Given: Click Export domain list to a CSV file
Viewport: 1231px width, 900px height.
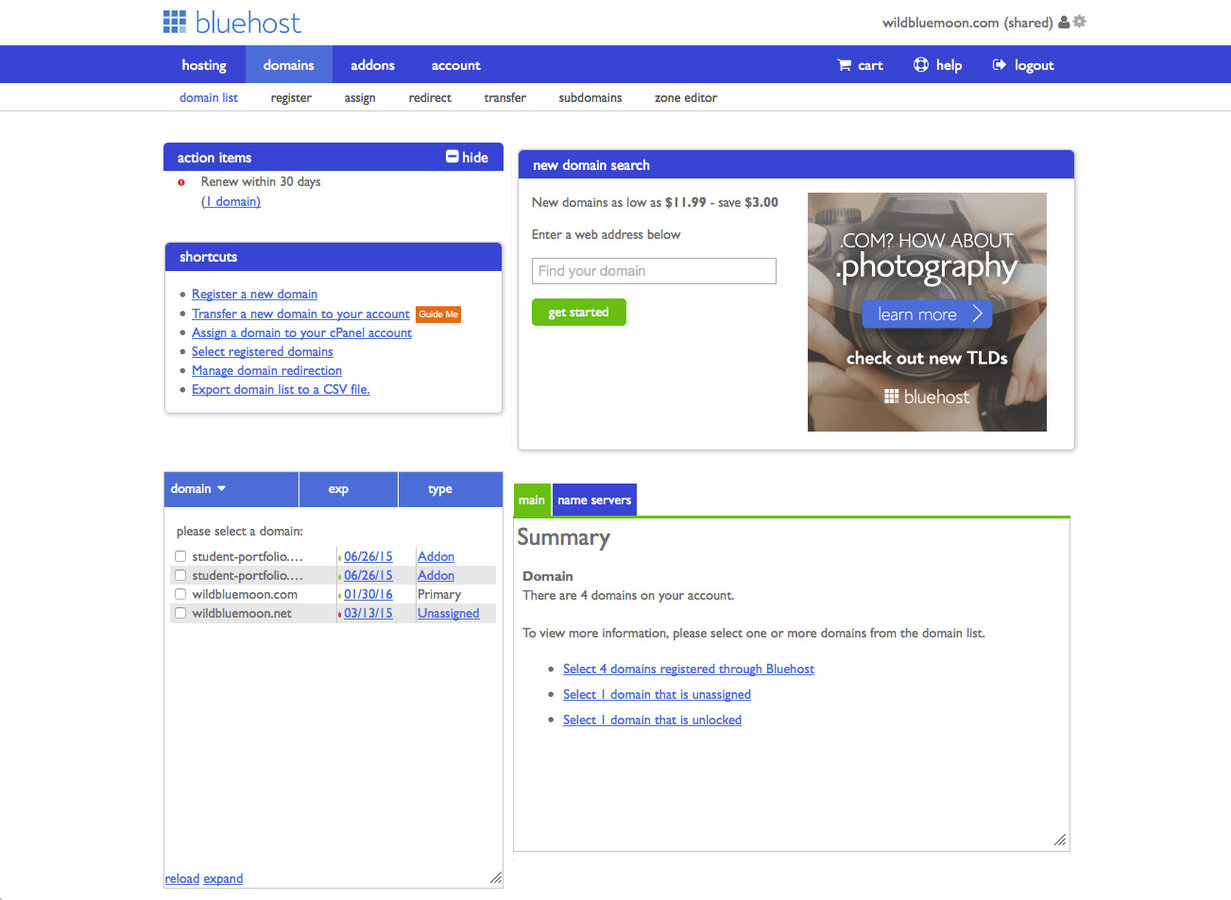Looking at the screenshot, I should point(281,390).
